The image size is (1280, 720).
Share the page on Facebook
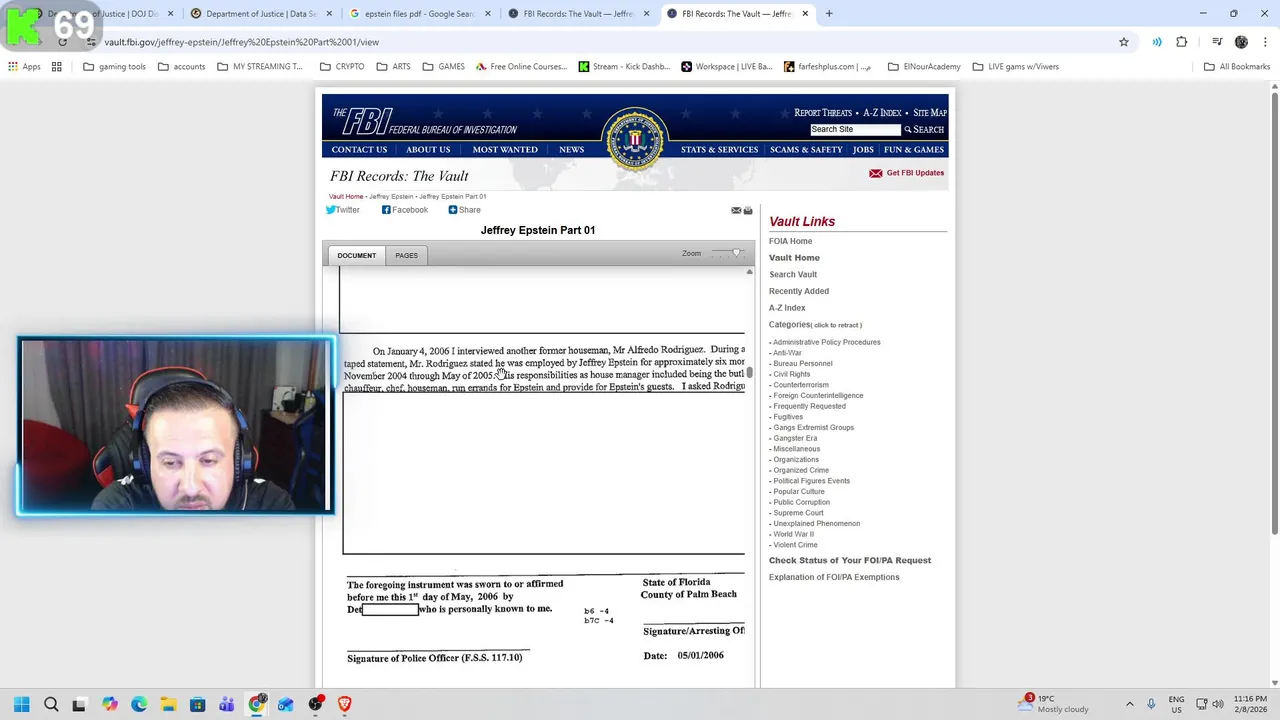point(405,210)
